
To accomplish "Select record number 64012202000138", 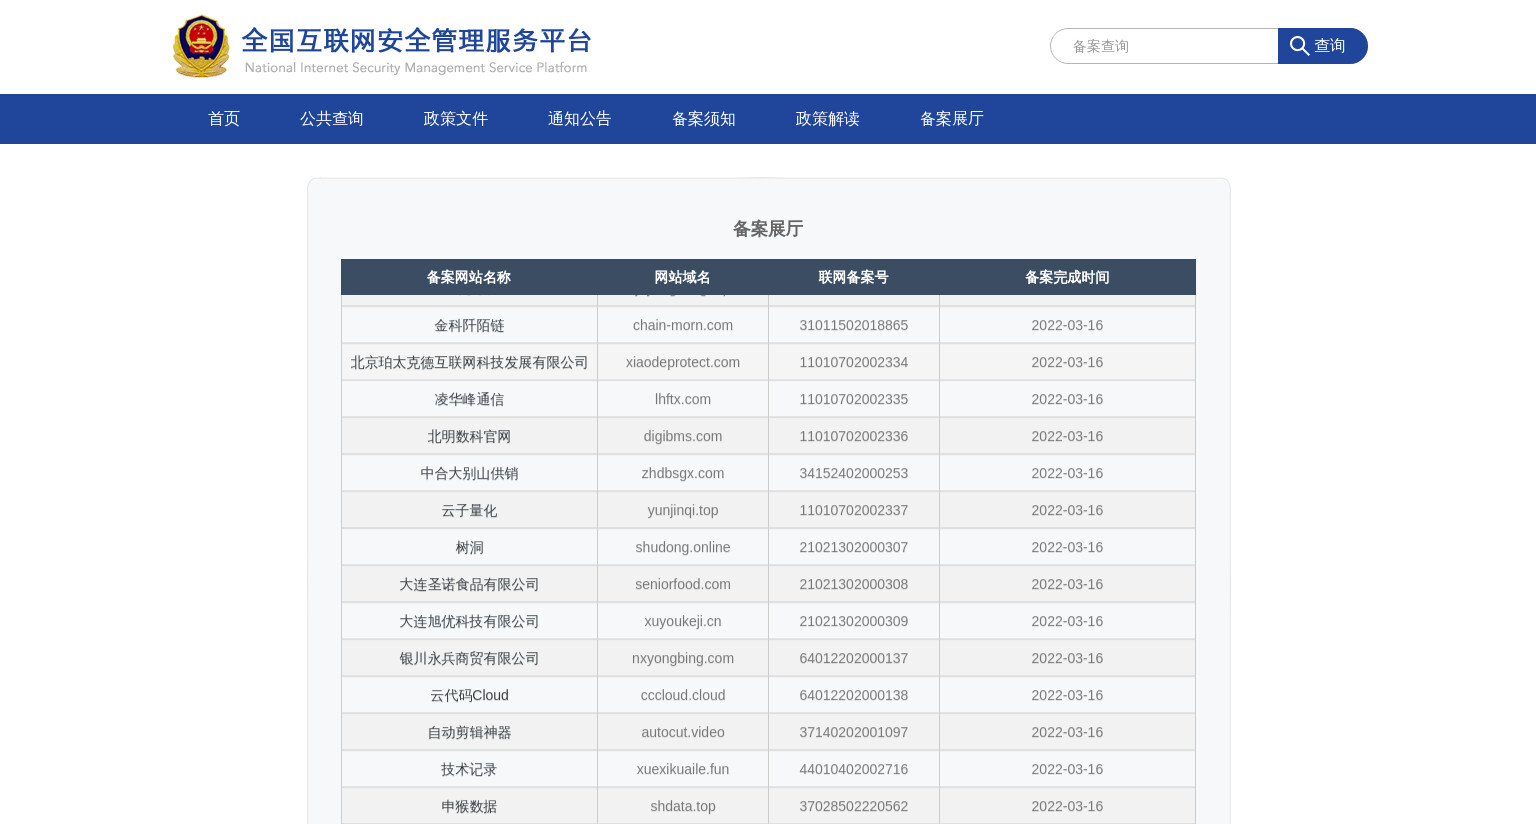I will point(854,695).
